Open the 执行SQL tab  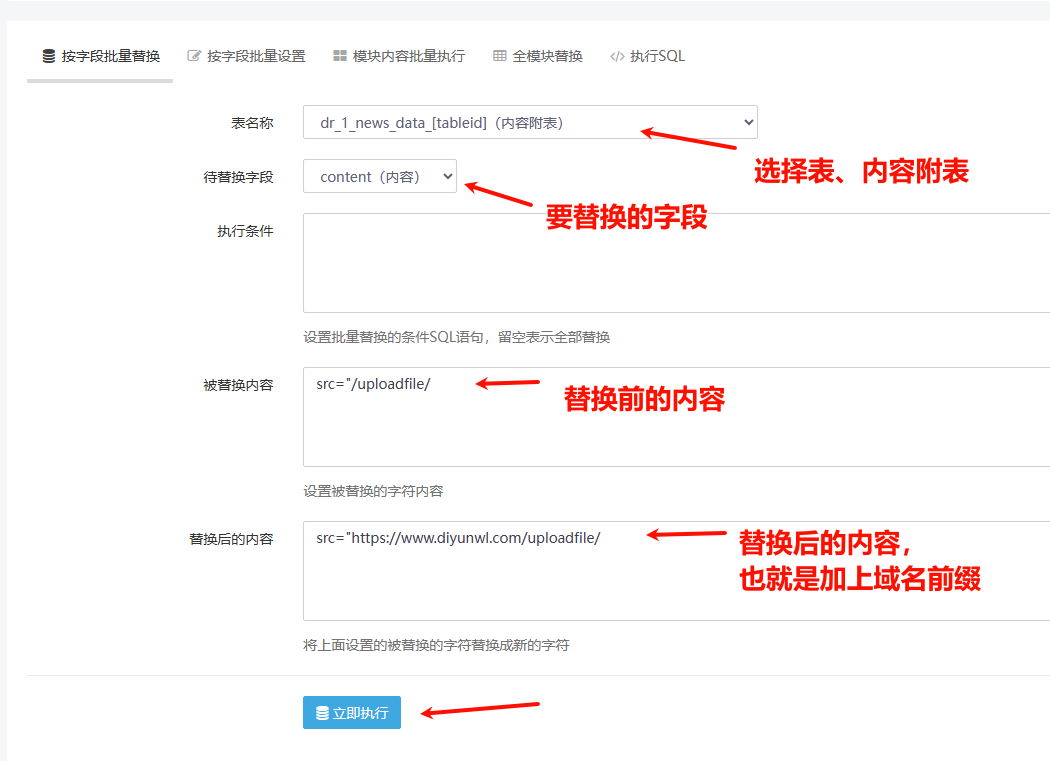[x=648, y=56]
